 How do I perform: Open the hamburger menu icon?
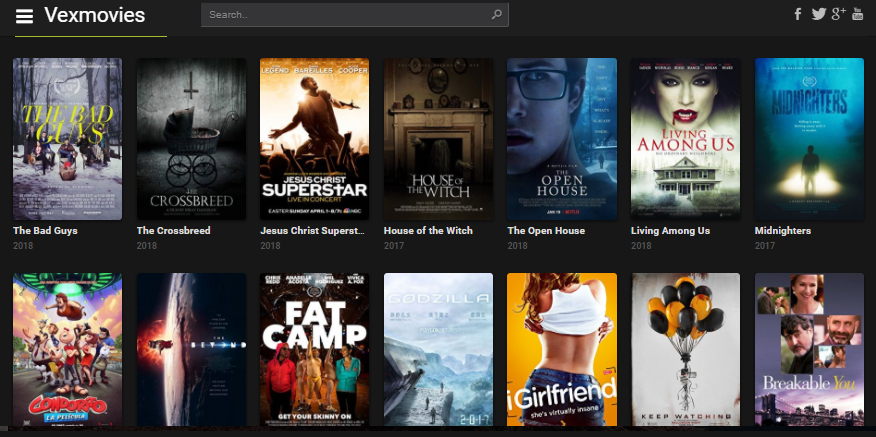pos(24,16)
